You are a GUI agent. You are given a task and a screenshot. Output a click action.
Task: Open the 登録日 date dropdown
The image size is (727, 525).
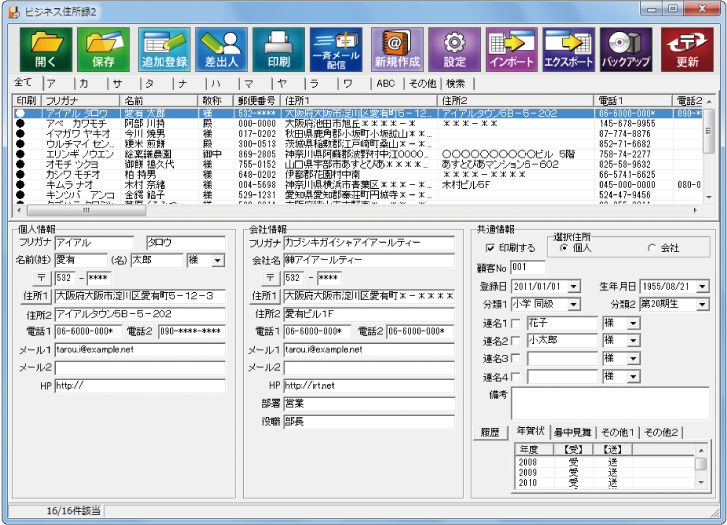[x=574, y=286]
